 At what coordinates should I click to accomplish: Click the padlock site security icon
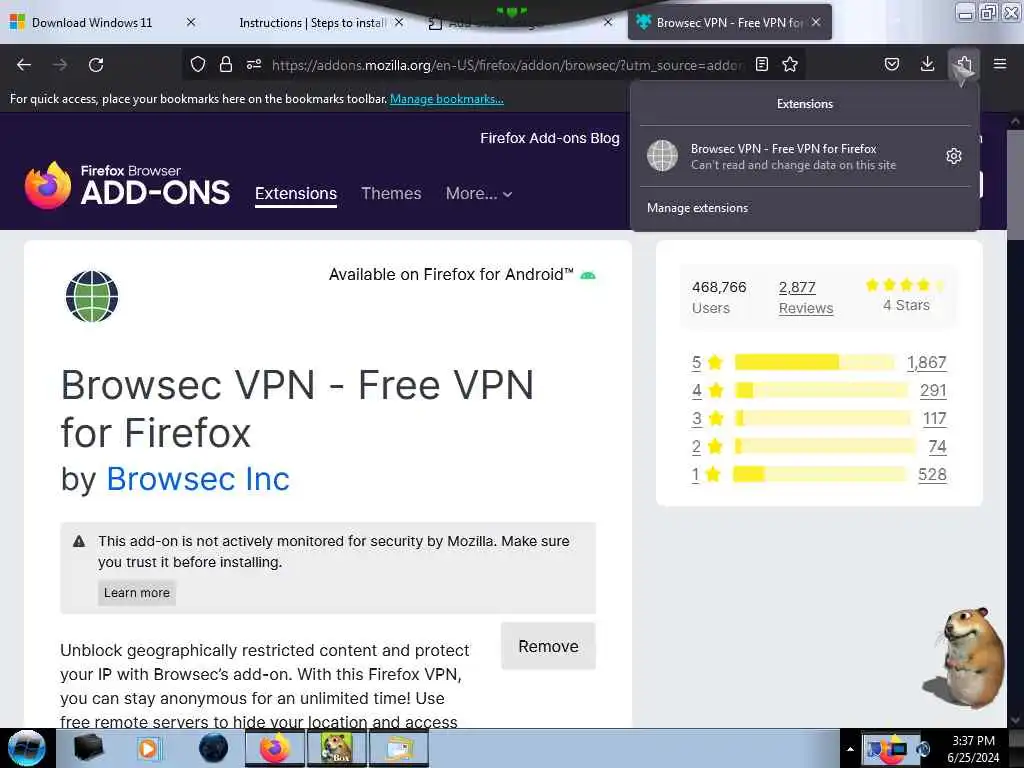coord(226,64)
